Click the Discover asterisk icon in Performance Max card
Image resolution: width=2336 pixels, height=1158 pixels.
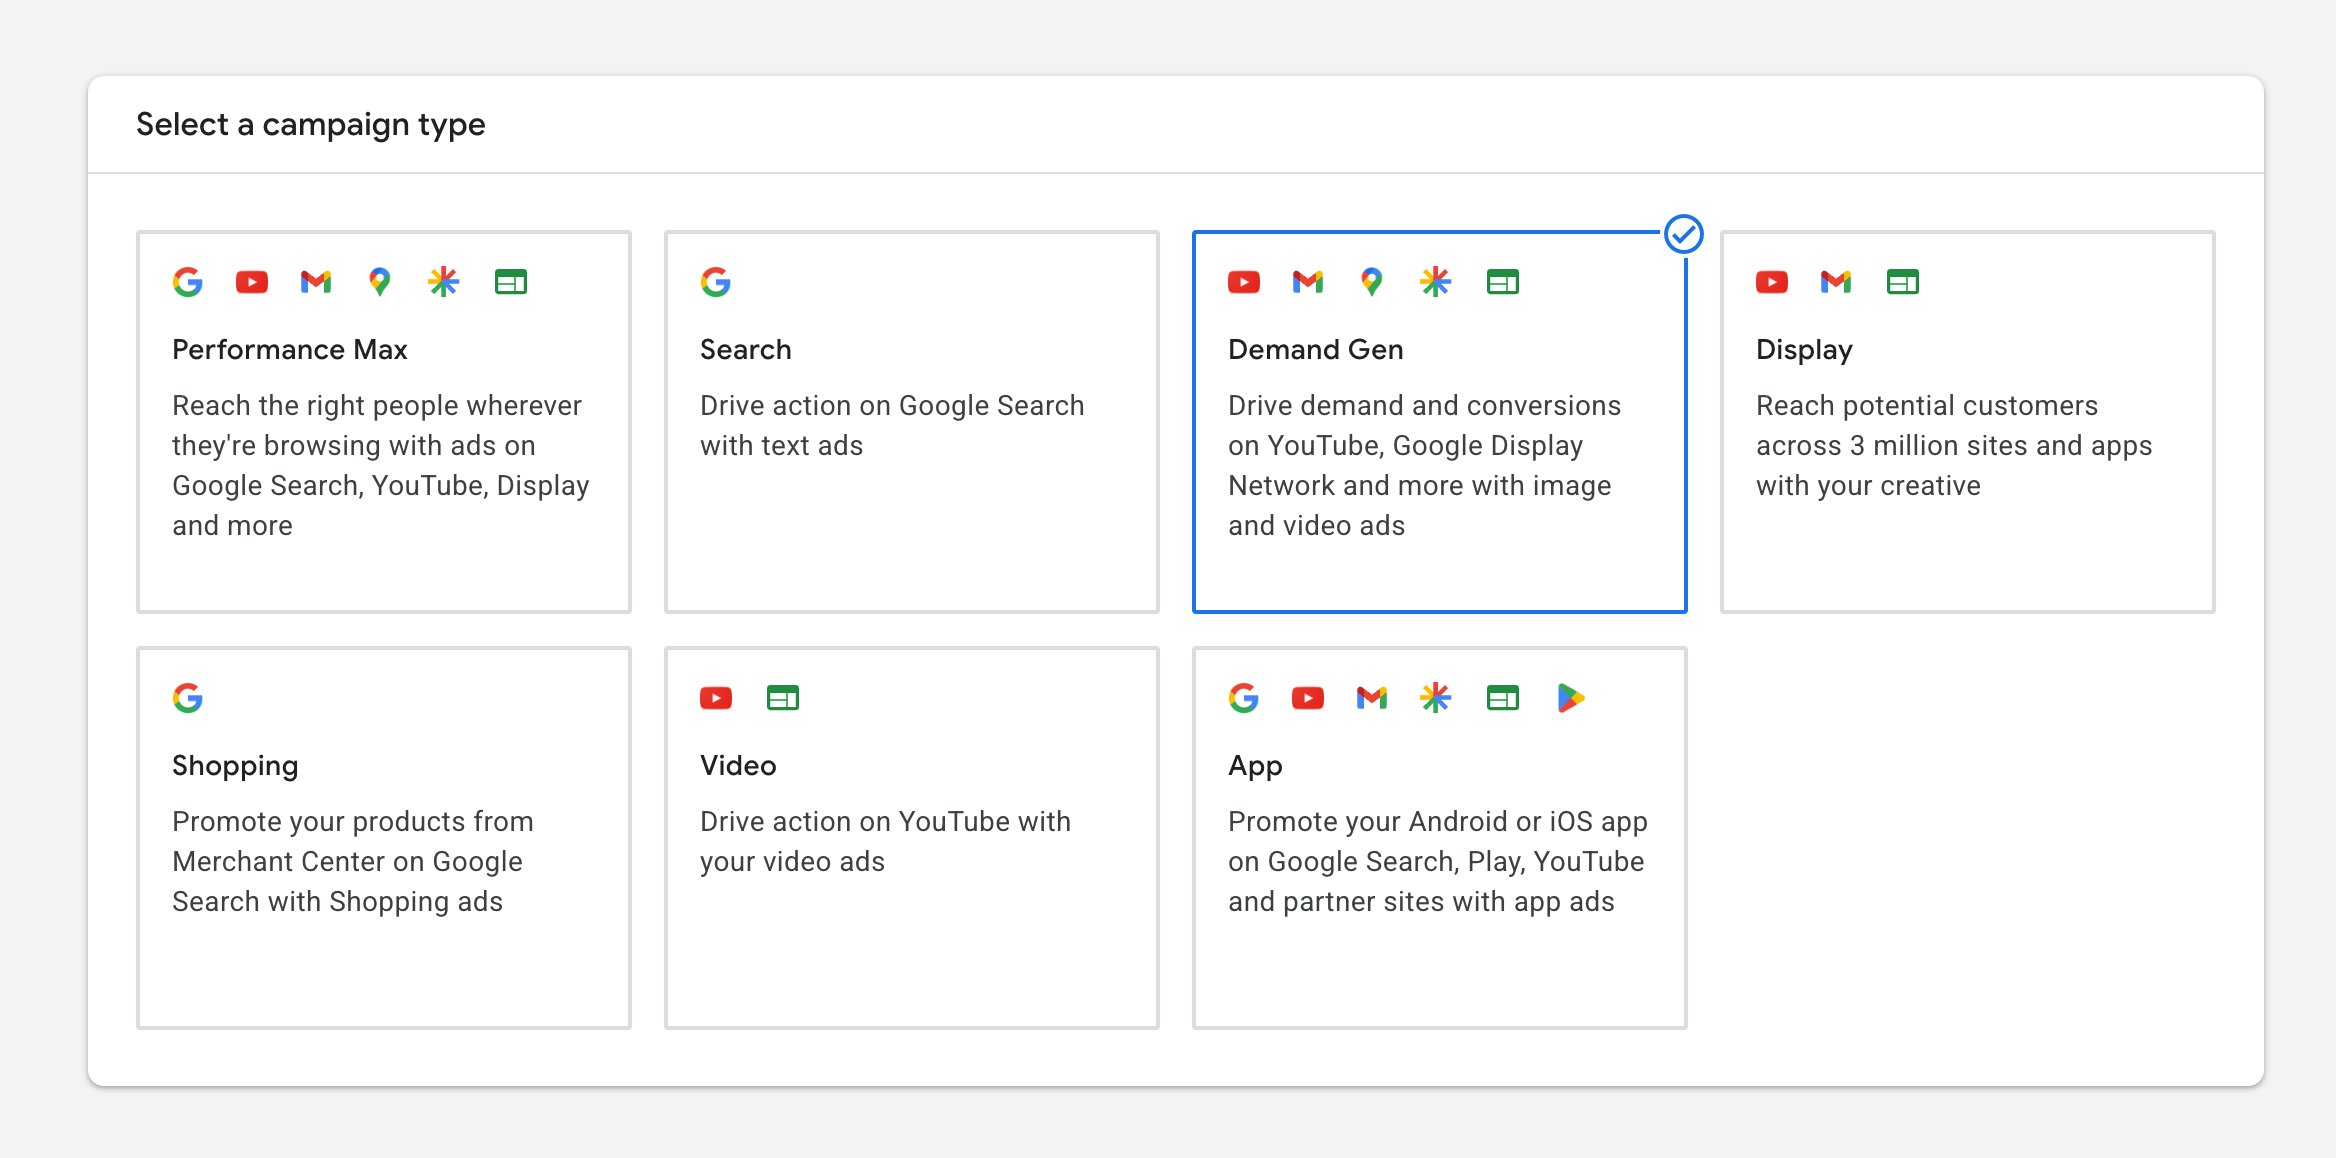coord(443,282)
